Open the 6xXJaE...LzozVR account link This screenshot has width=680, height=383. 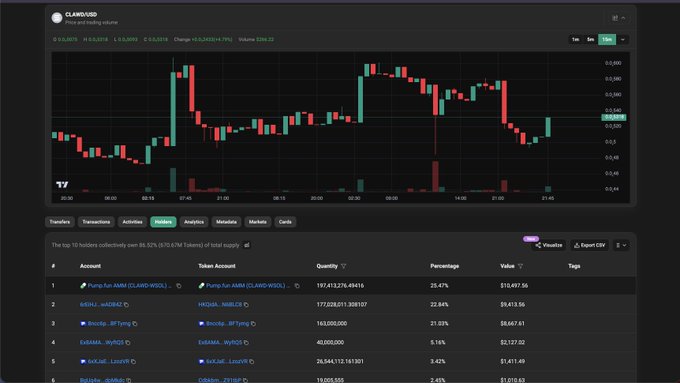coord(108,361)
